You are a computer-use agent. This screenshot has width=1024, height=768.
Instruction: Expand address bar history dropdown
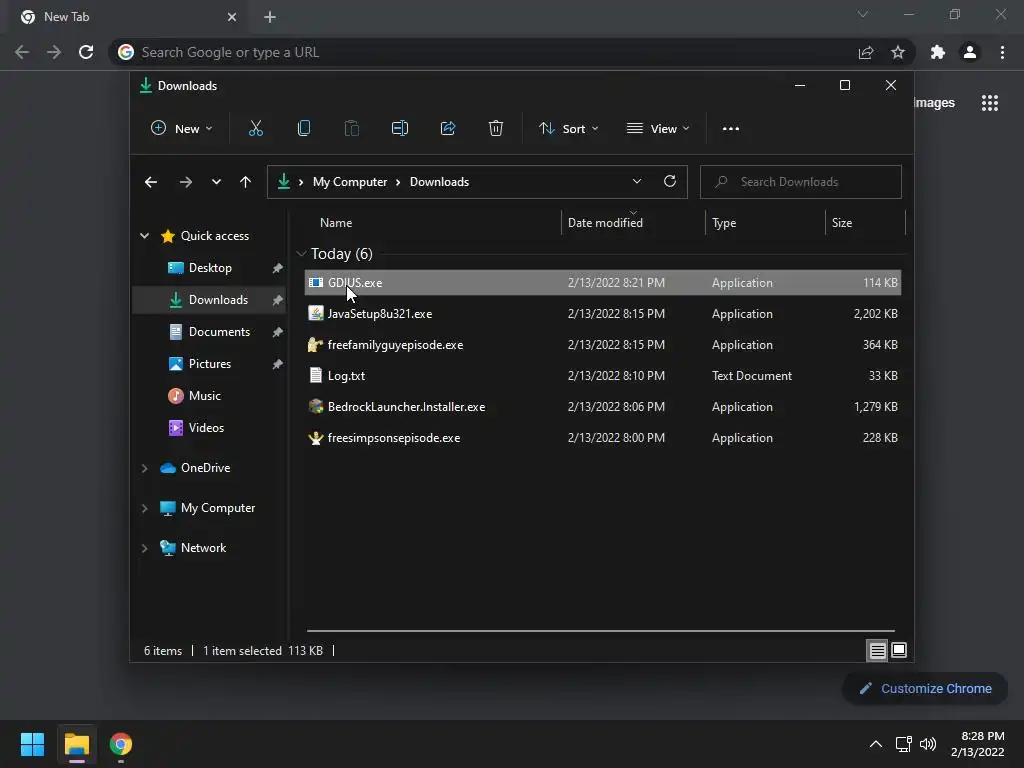tap(637, 182)
